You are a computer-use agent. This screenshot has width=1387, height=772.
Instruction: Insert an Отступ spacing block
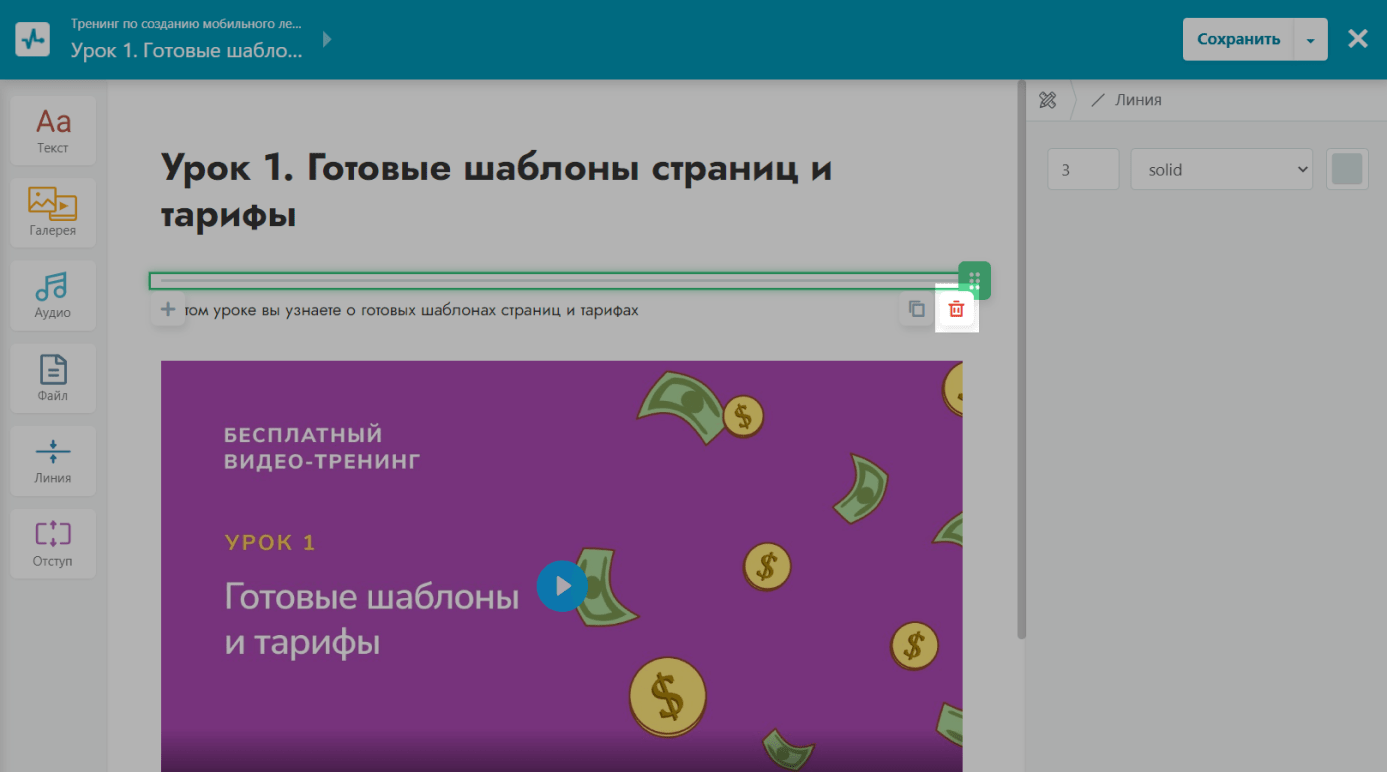[53, 543]
